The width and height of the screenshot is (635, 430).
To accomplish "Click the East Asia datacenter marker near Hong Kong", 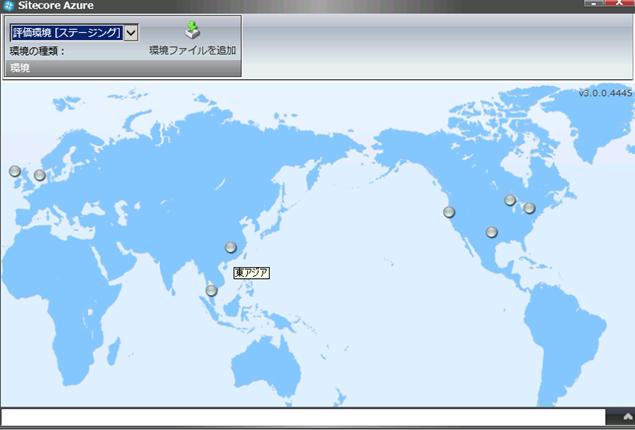I will [x=231, y=247].
